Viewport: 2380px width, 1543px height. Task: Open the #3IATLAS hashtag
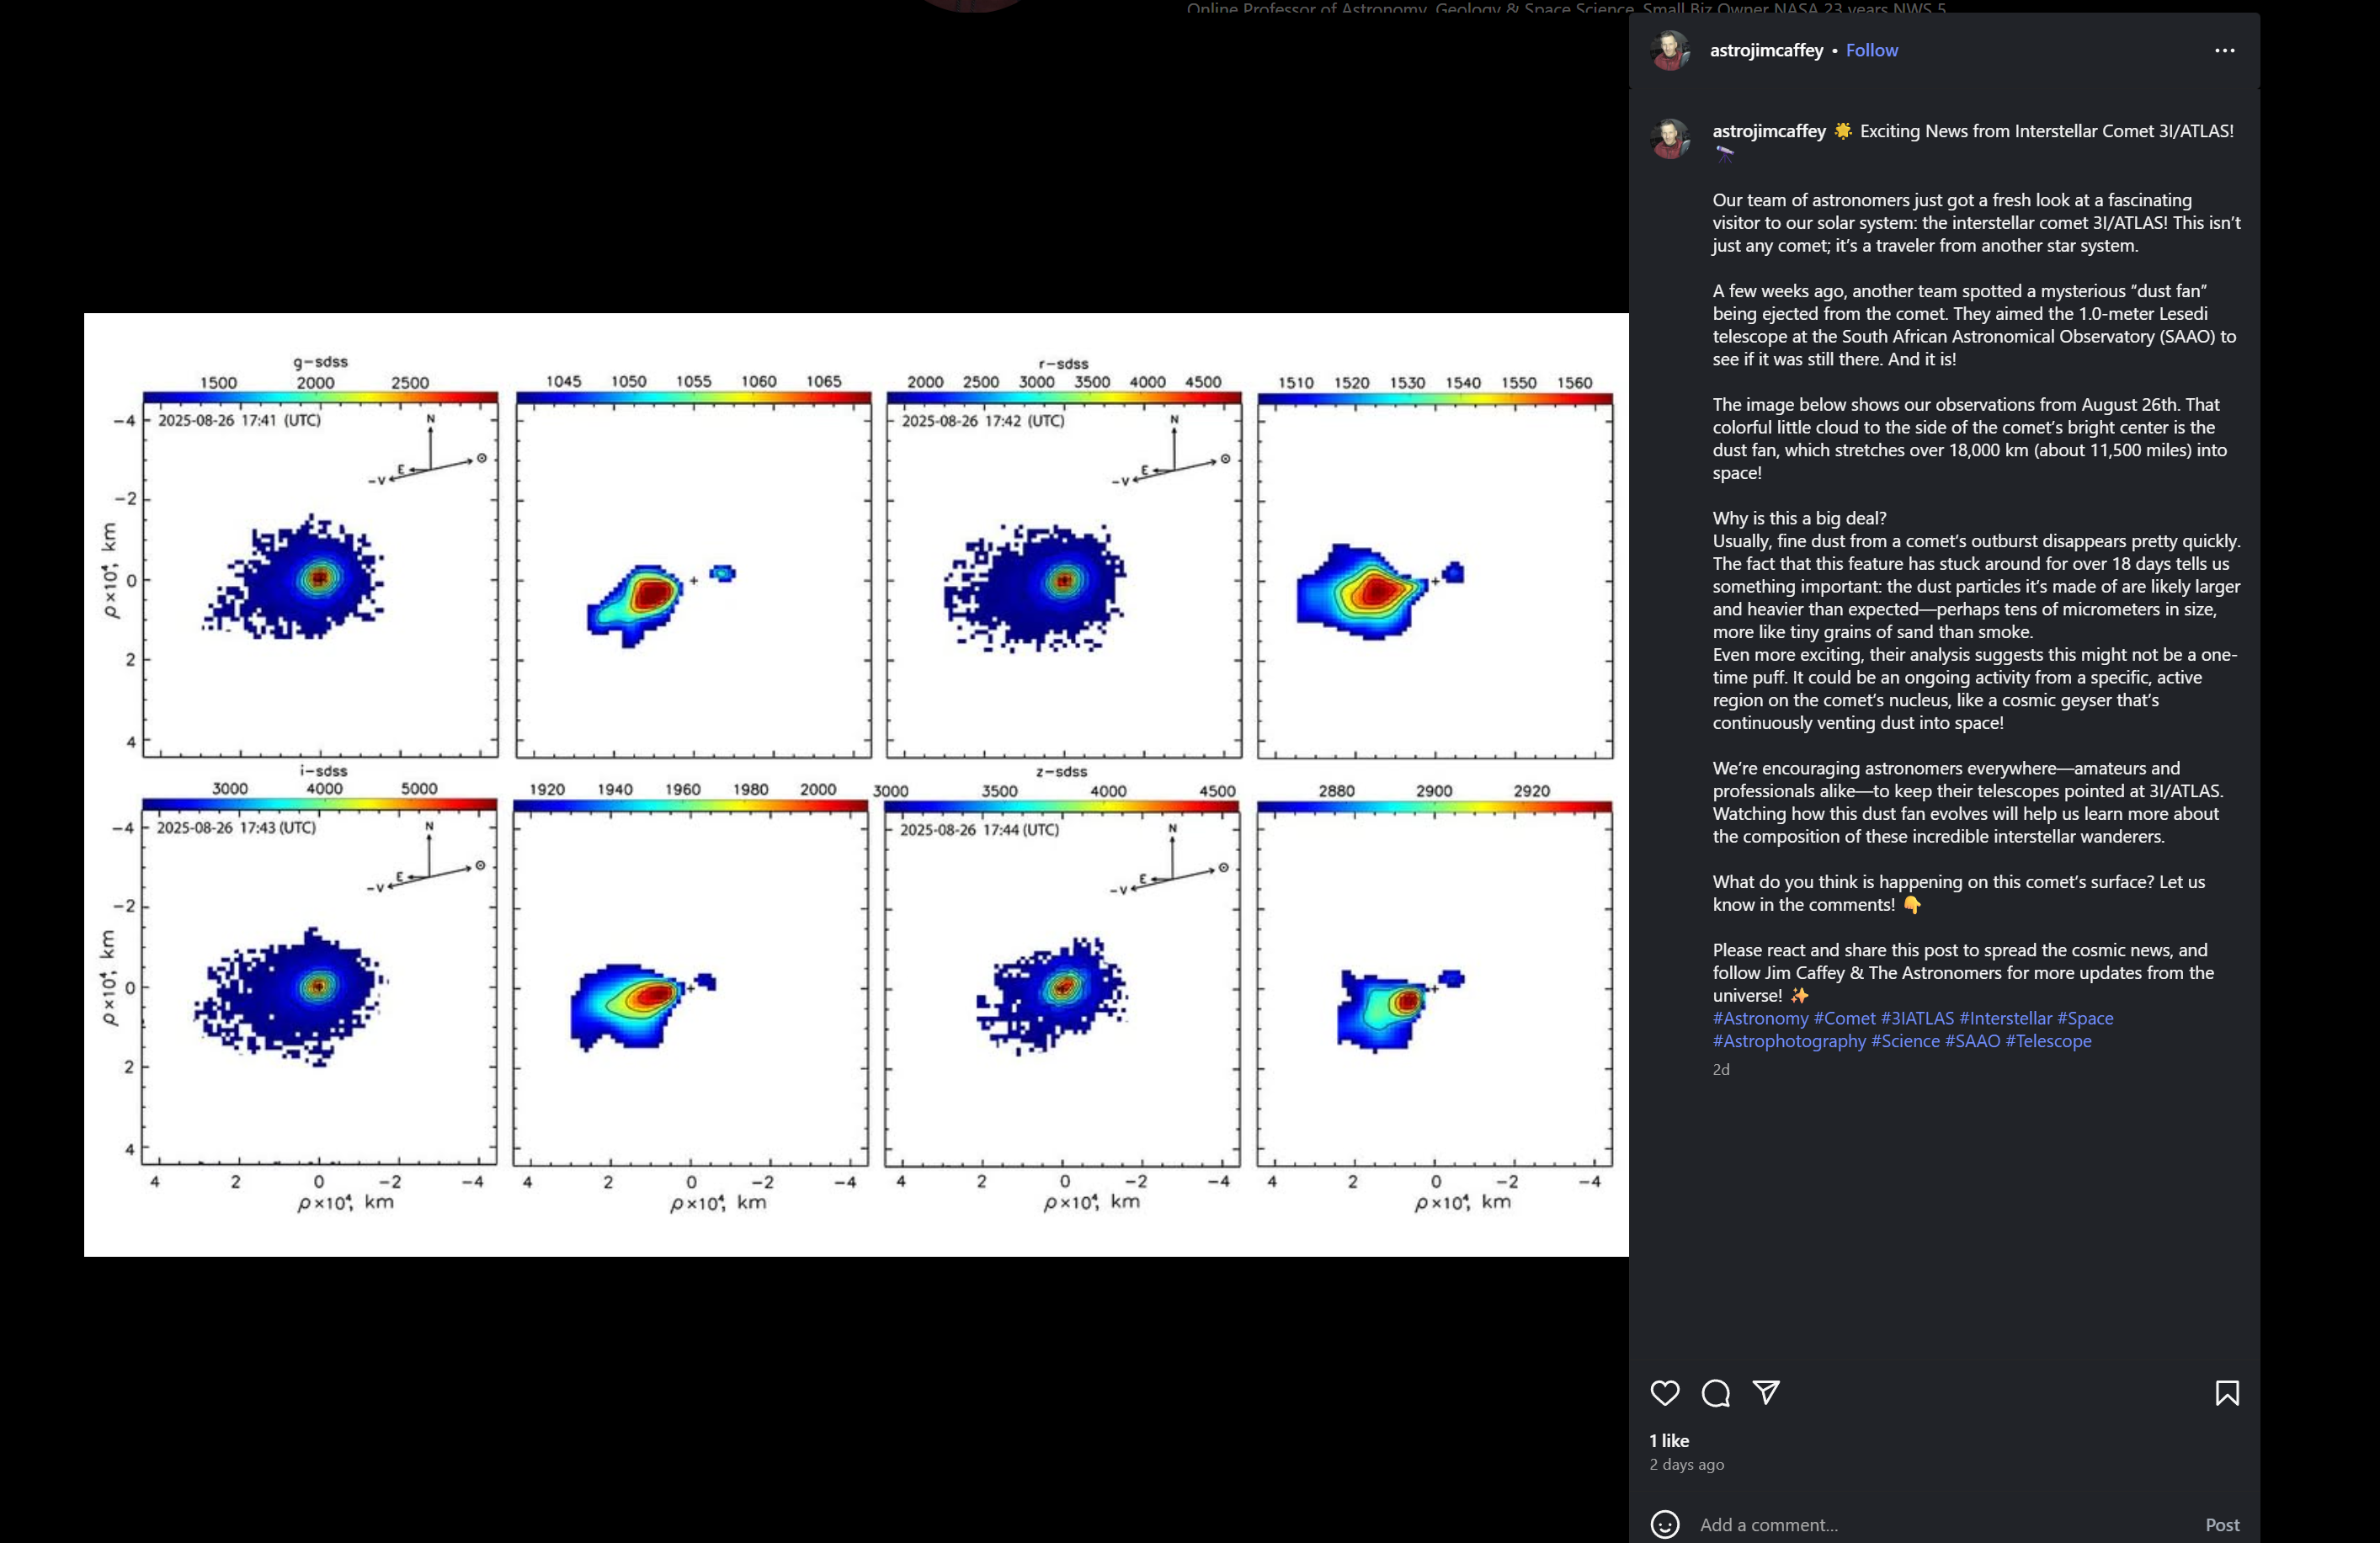[x=1917, y=1018]
